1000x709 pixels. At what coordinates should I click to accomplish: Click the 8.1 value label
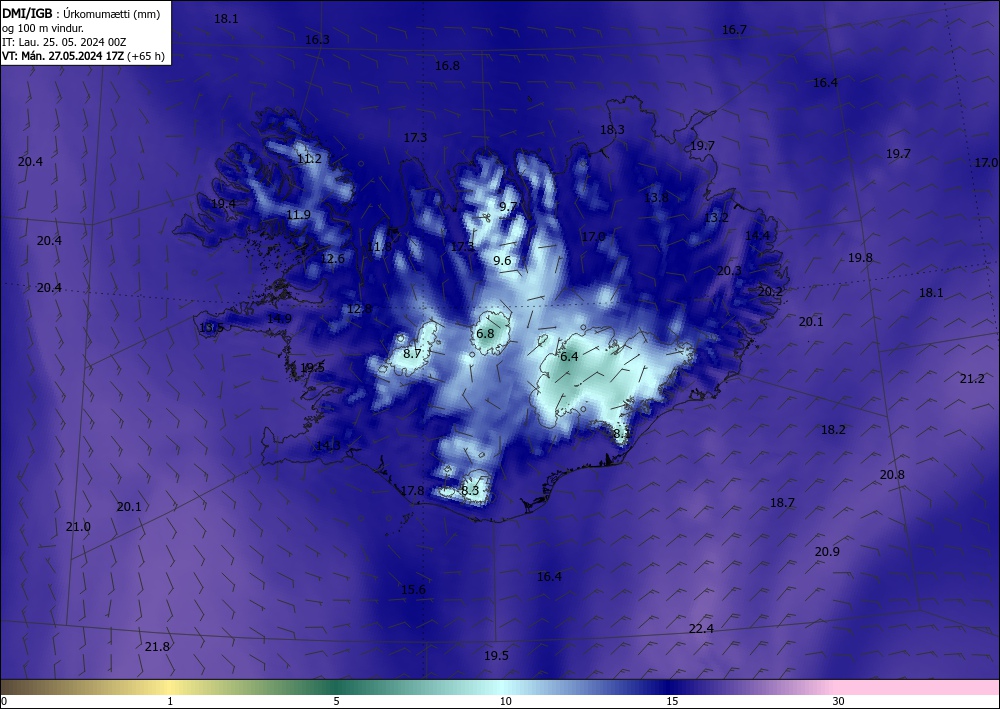[622, 434]
